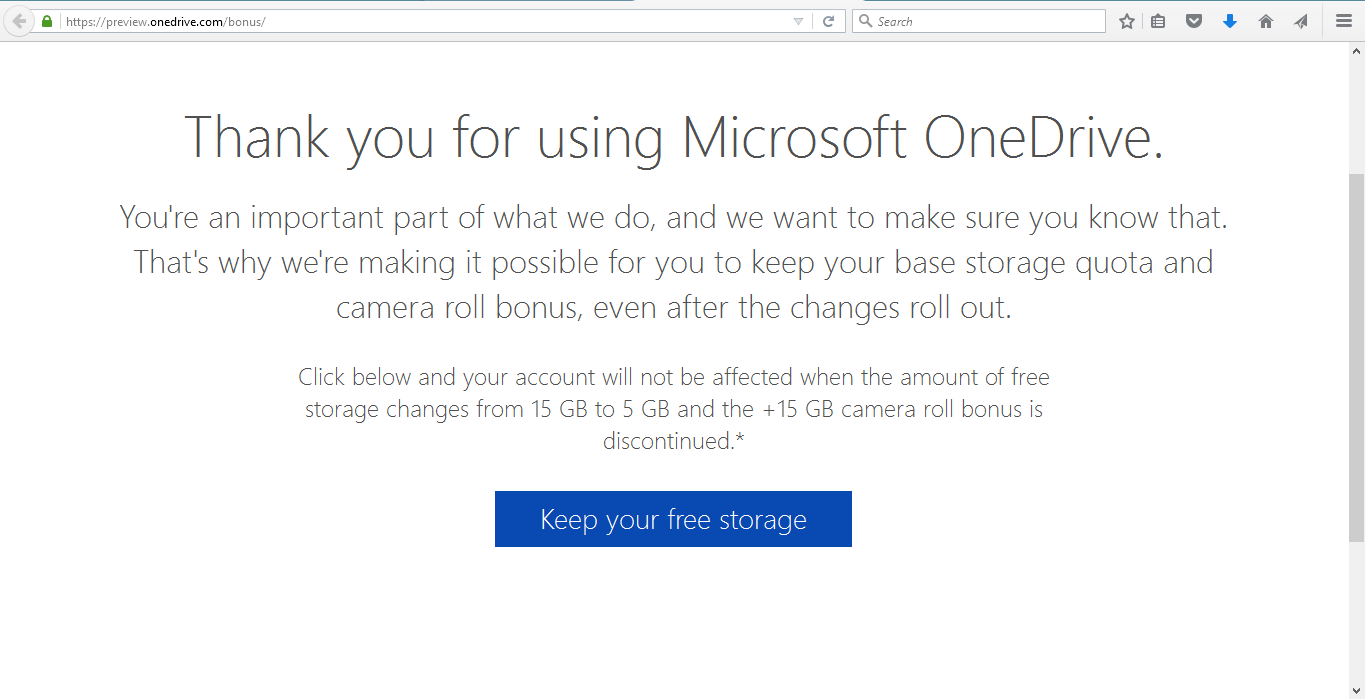Viewport: 1365px width, 699px height.
Task: Click the vertical scrollbar thumb
Action: [x=1356, y=355]
